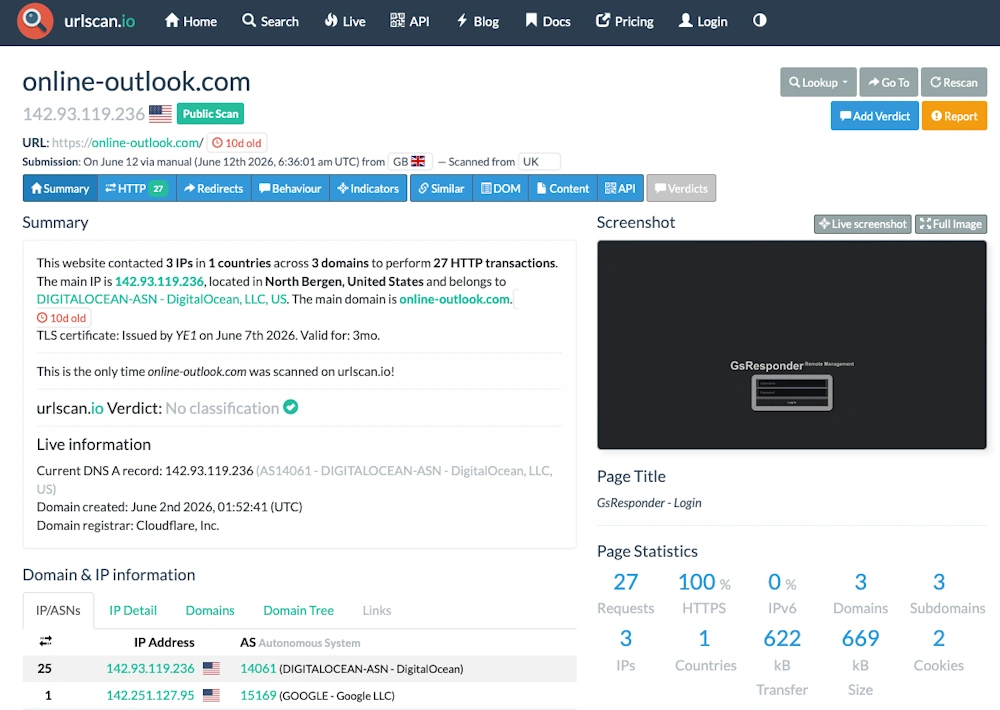Click the Go To button
Image resolution: width=1000 pixels, height=710 pixels.
(889, 82)
